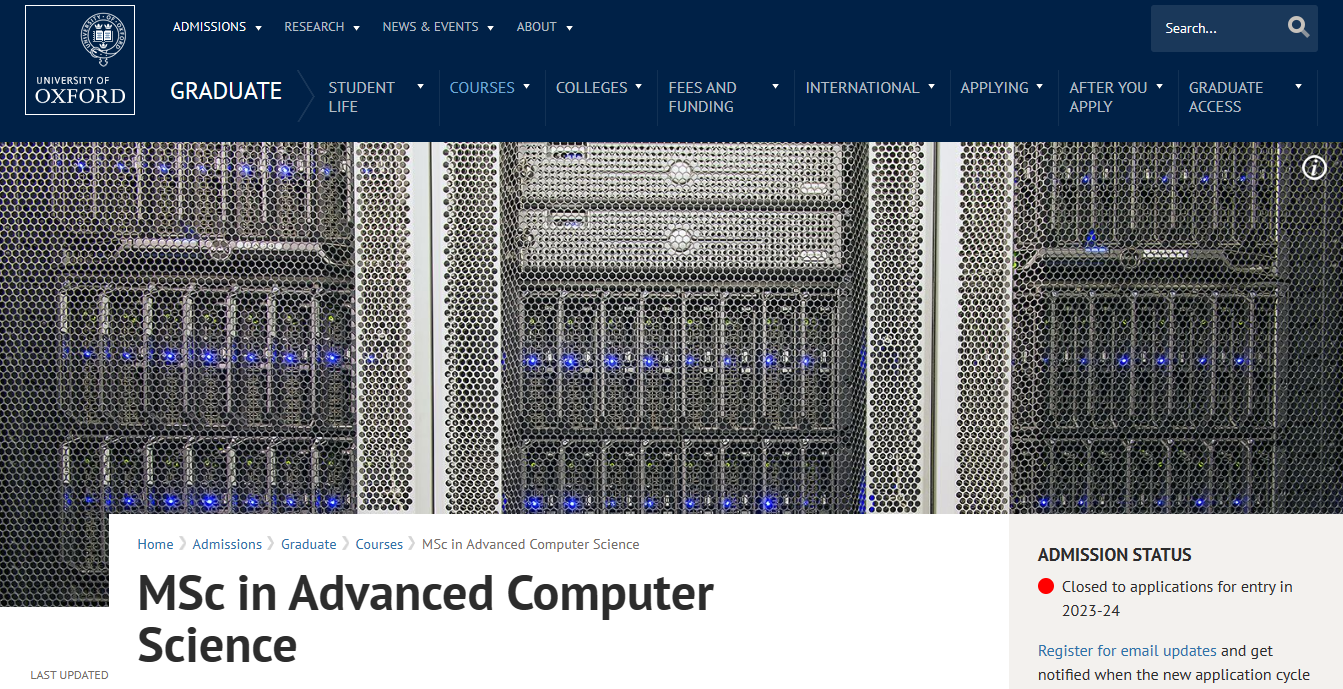Click the Applying menu arrow
The height and width of the screenshot is (689, 1343).
1040,87
